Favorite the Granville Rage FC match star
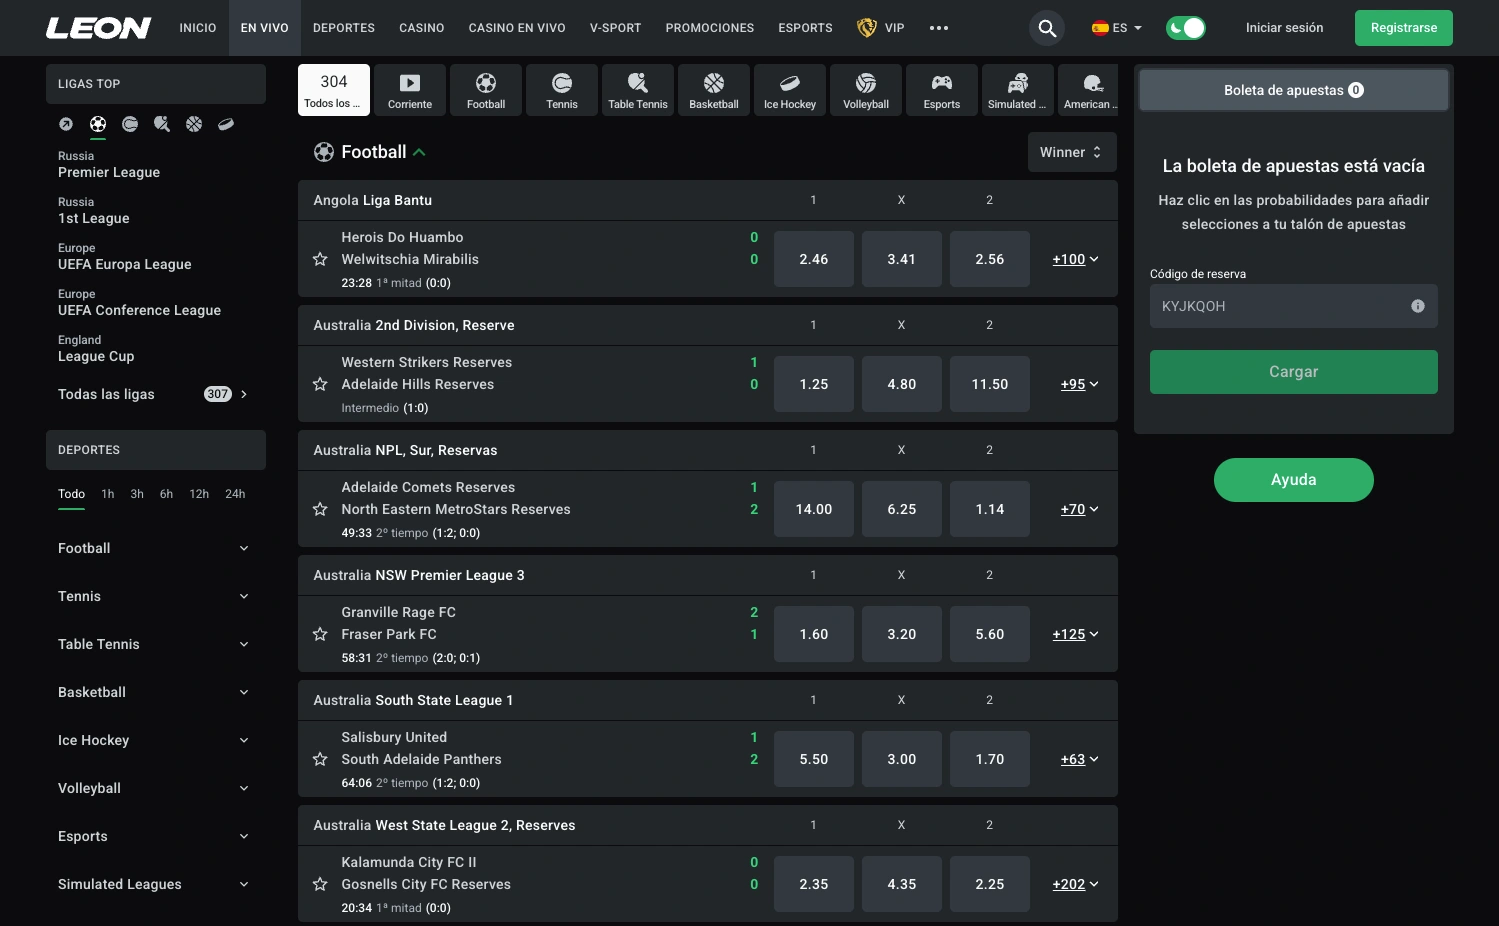The height and width of the screenshot is (926, 1499). tap(320, 634)
